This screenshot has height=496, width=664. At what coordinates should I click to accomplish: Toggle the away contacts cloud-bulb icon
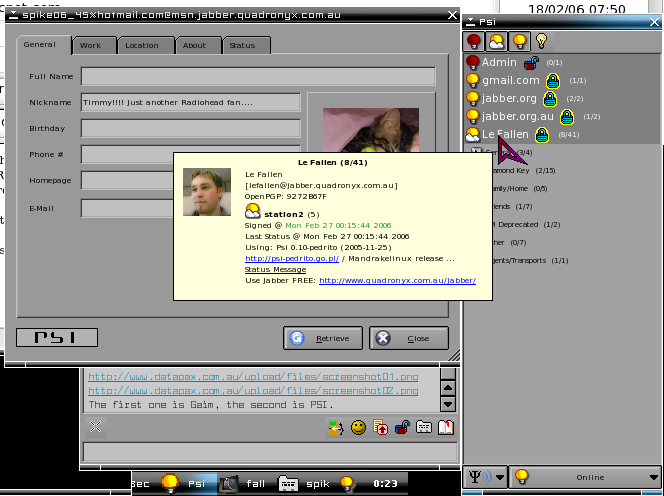(x=496, y=42)
